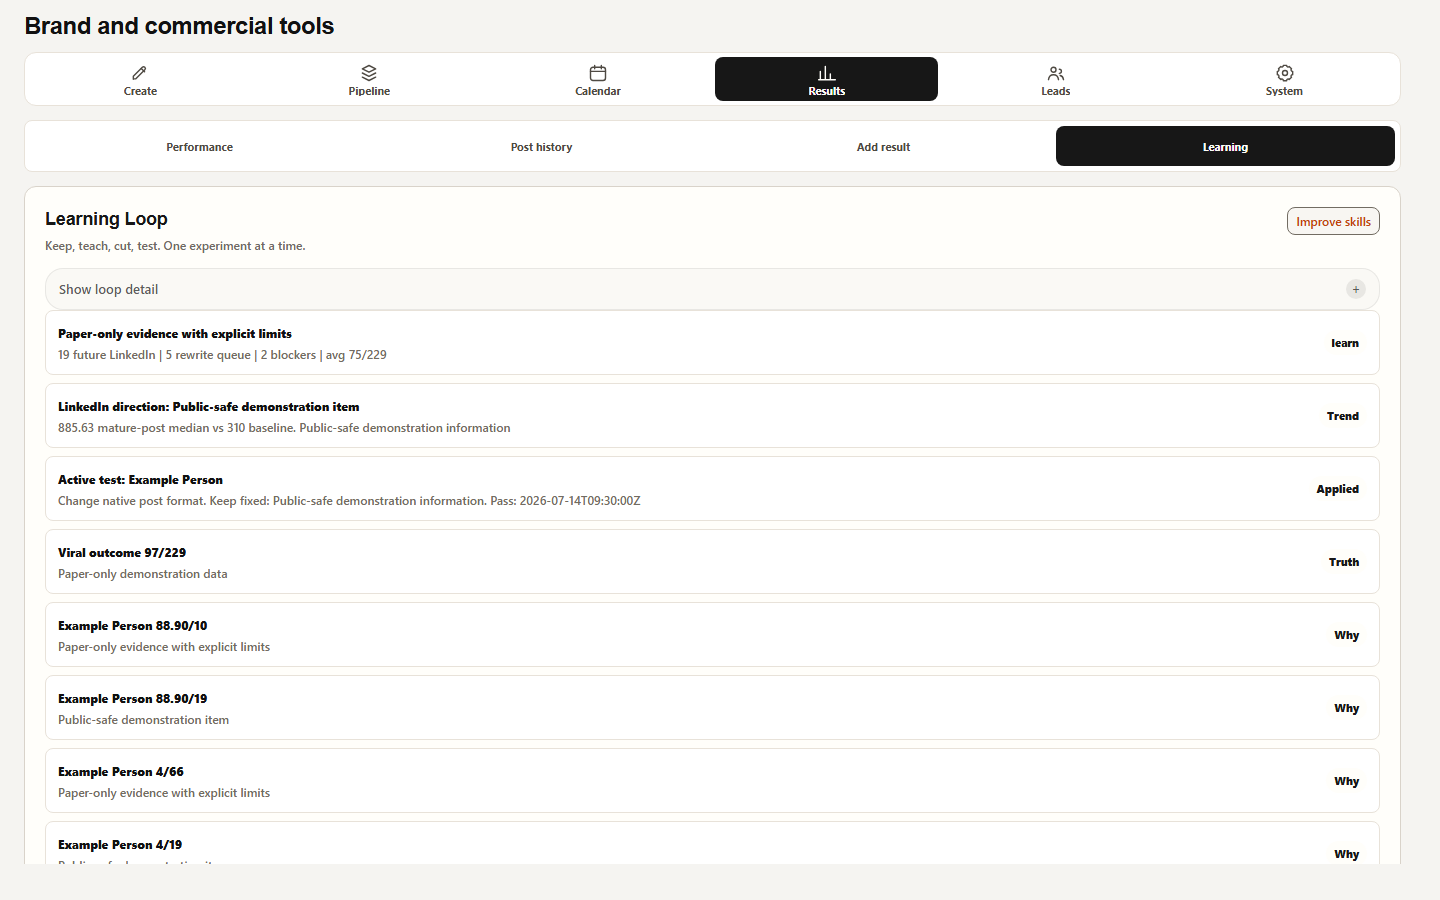The image size is (1440, 900).
Task: Open the System gear icon
Action: click(1284, 73)
